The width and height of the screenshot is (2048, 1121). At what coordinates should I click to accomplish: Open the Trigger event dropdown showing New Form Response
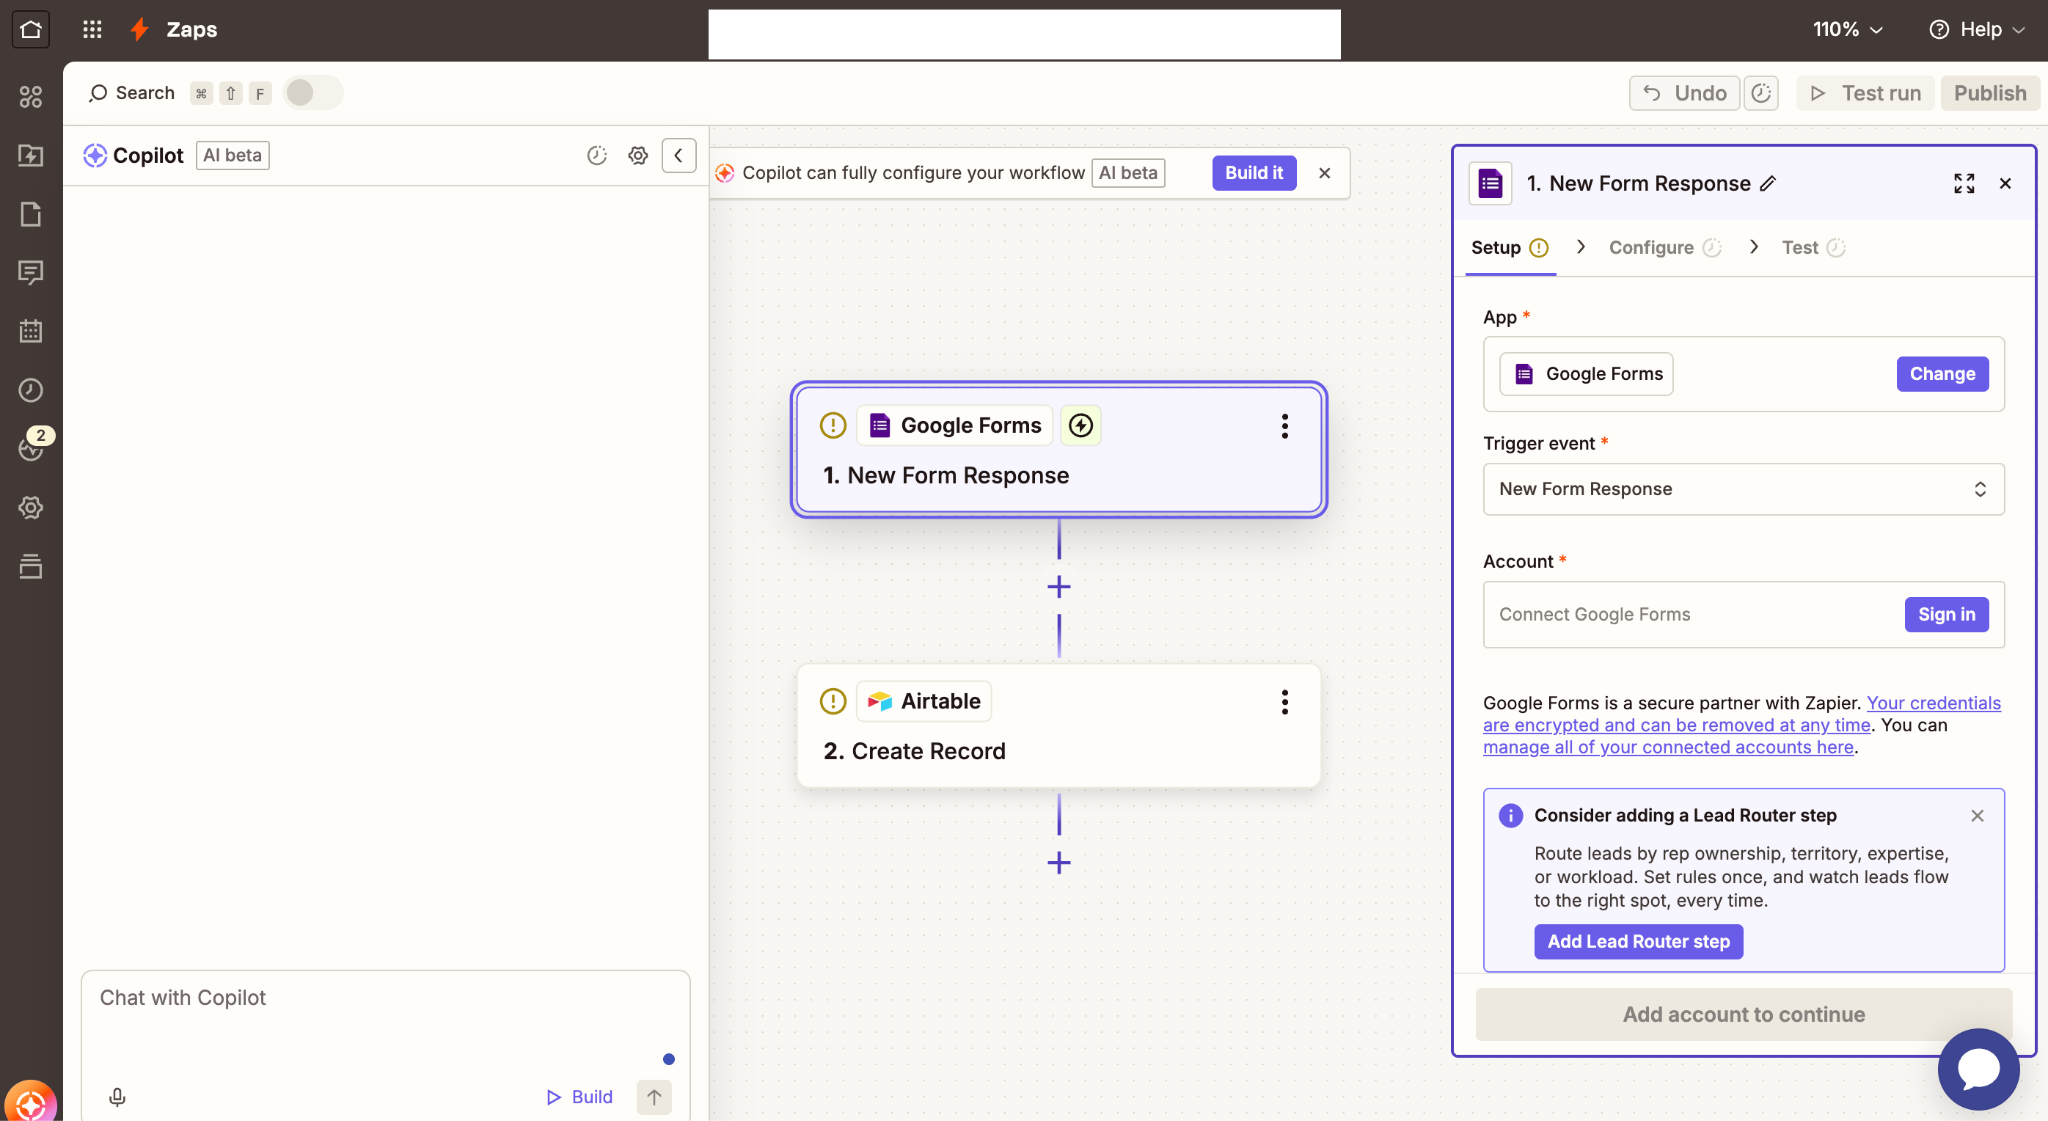tap(1741, 489)
